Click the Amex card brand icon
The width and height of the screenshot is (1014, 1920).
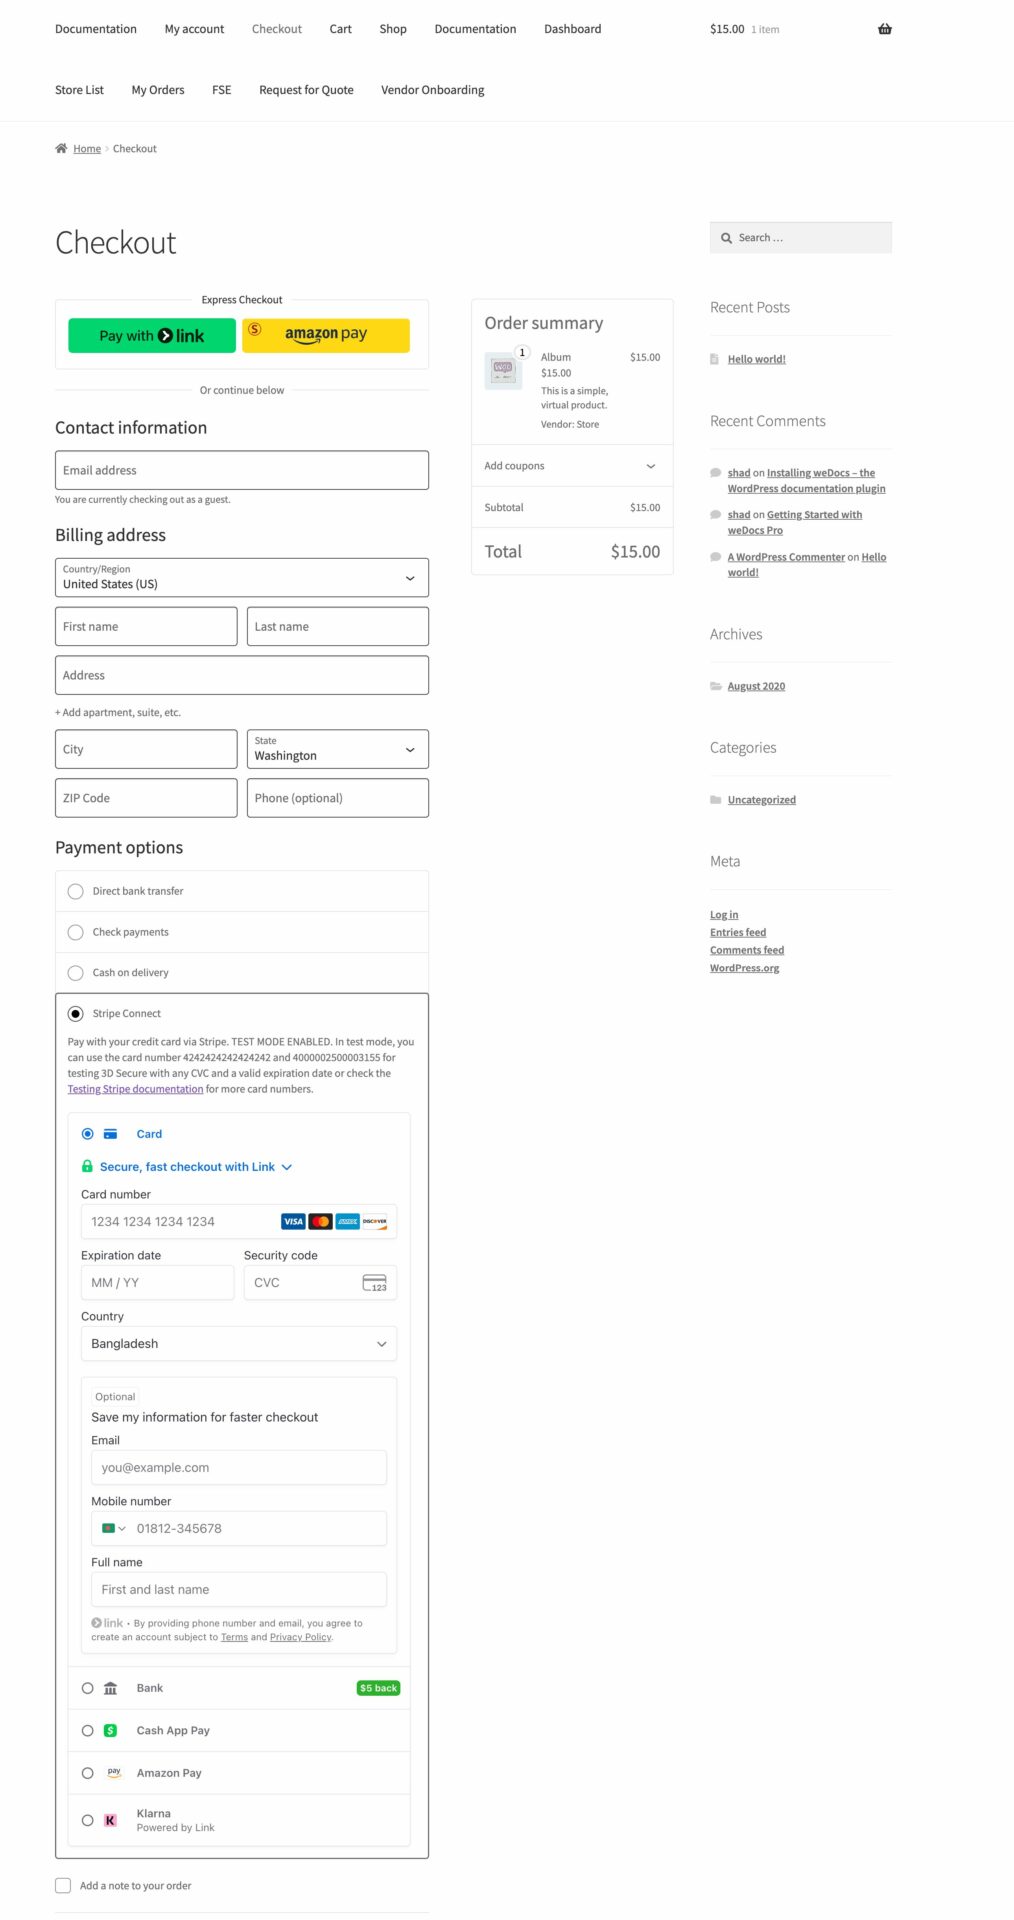pyautogui.click(x=347, y=1221)
